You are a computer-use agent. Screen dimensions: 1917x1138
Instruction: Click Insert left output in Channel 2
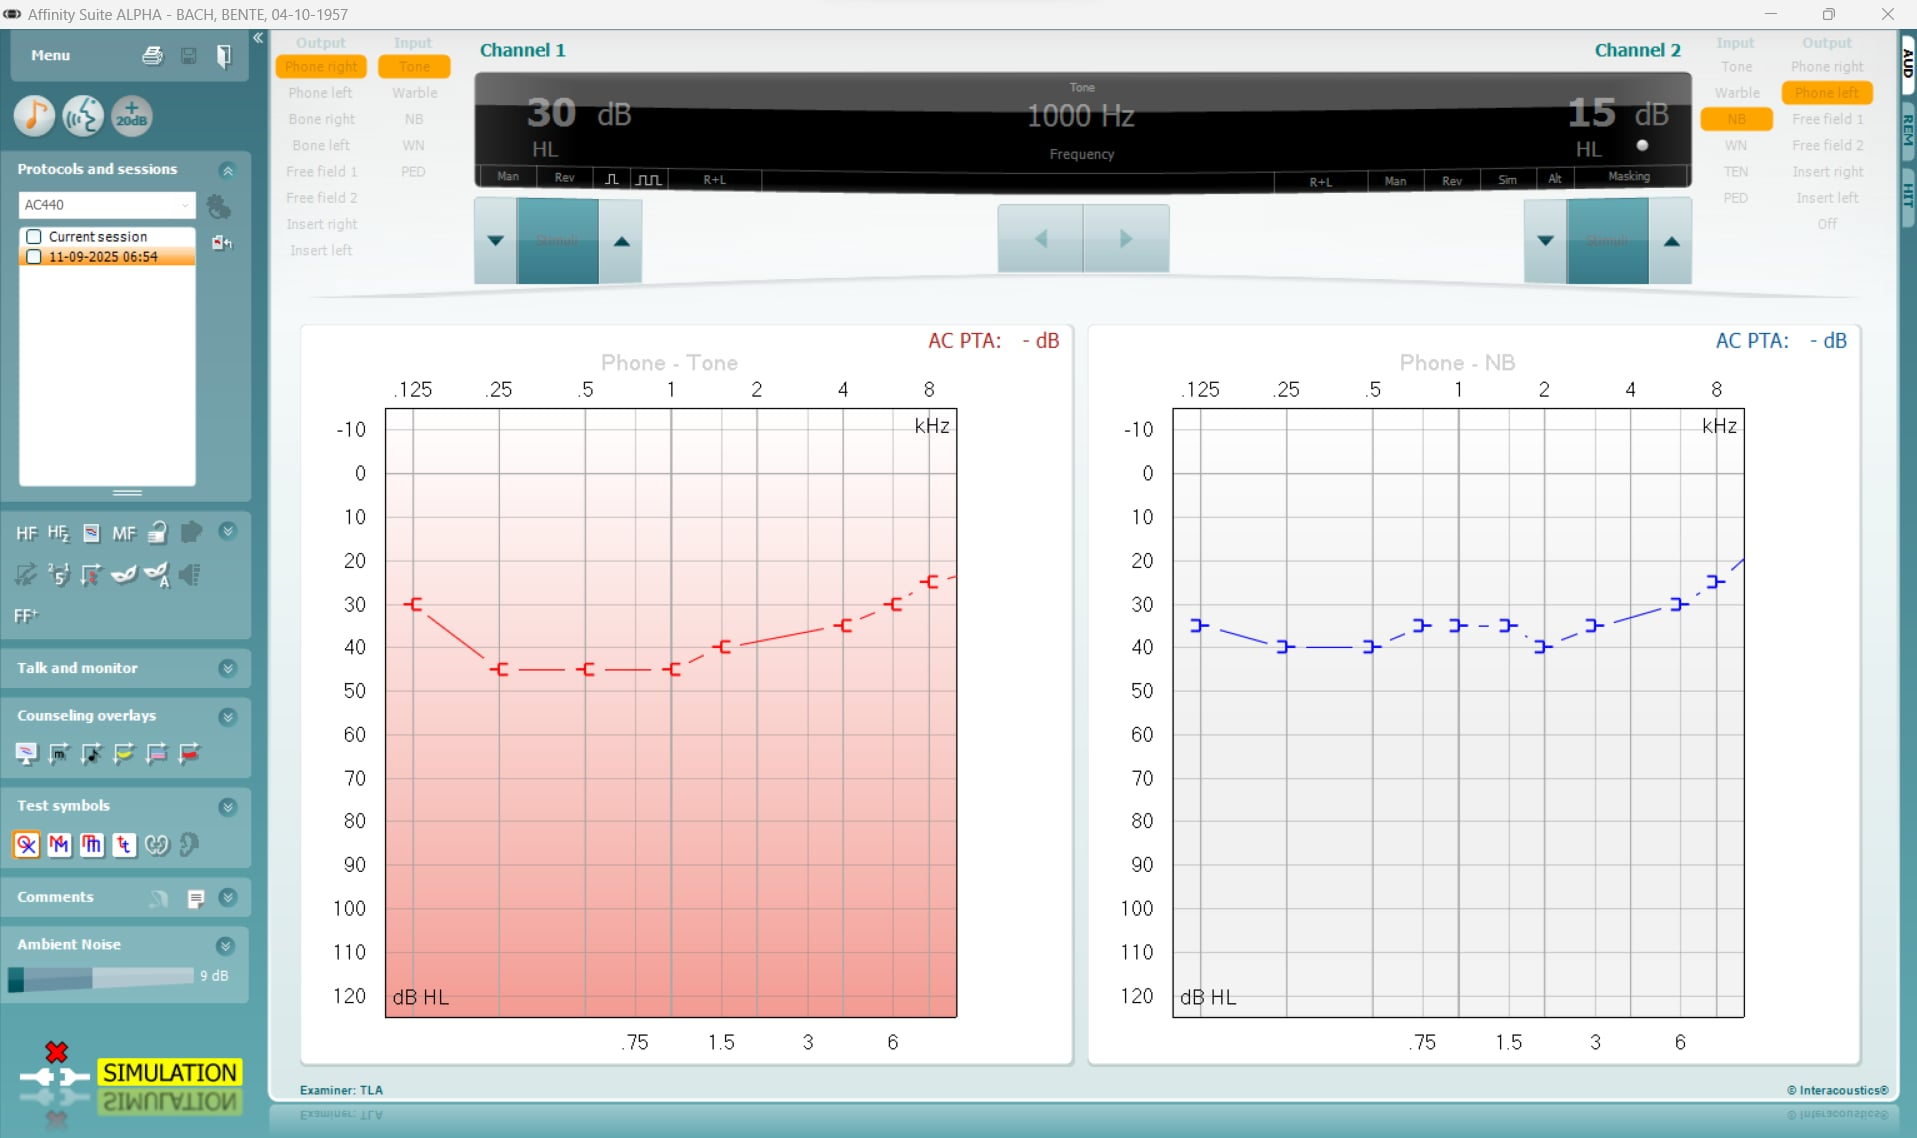click(1826, 198)
